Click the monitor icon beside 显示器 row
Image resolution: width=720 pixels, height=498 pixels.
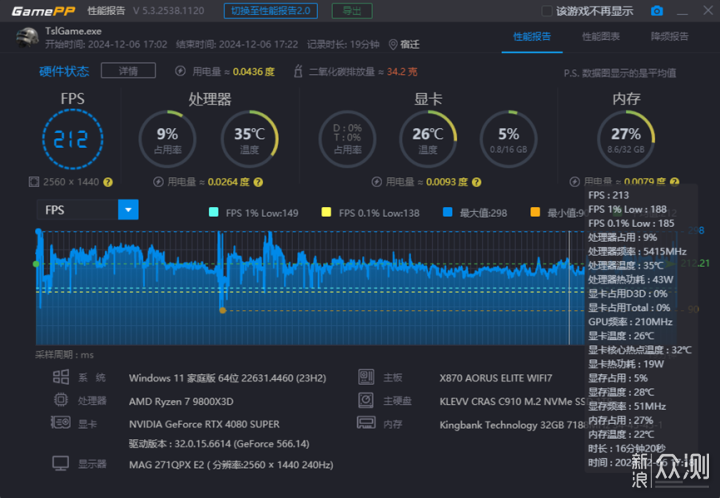(61, 464)
